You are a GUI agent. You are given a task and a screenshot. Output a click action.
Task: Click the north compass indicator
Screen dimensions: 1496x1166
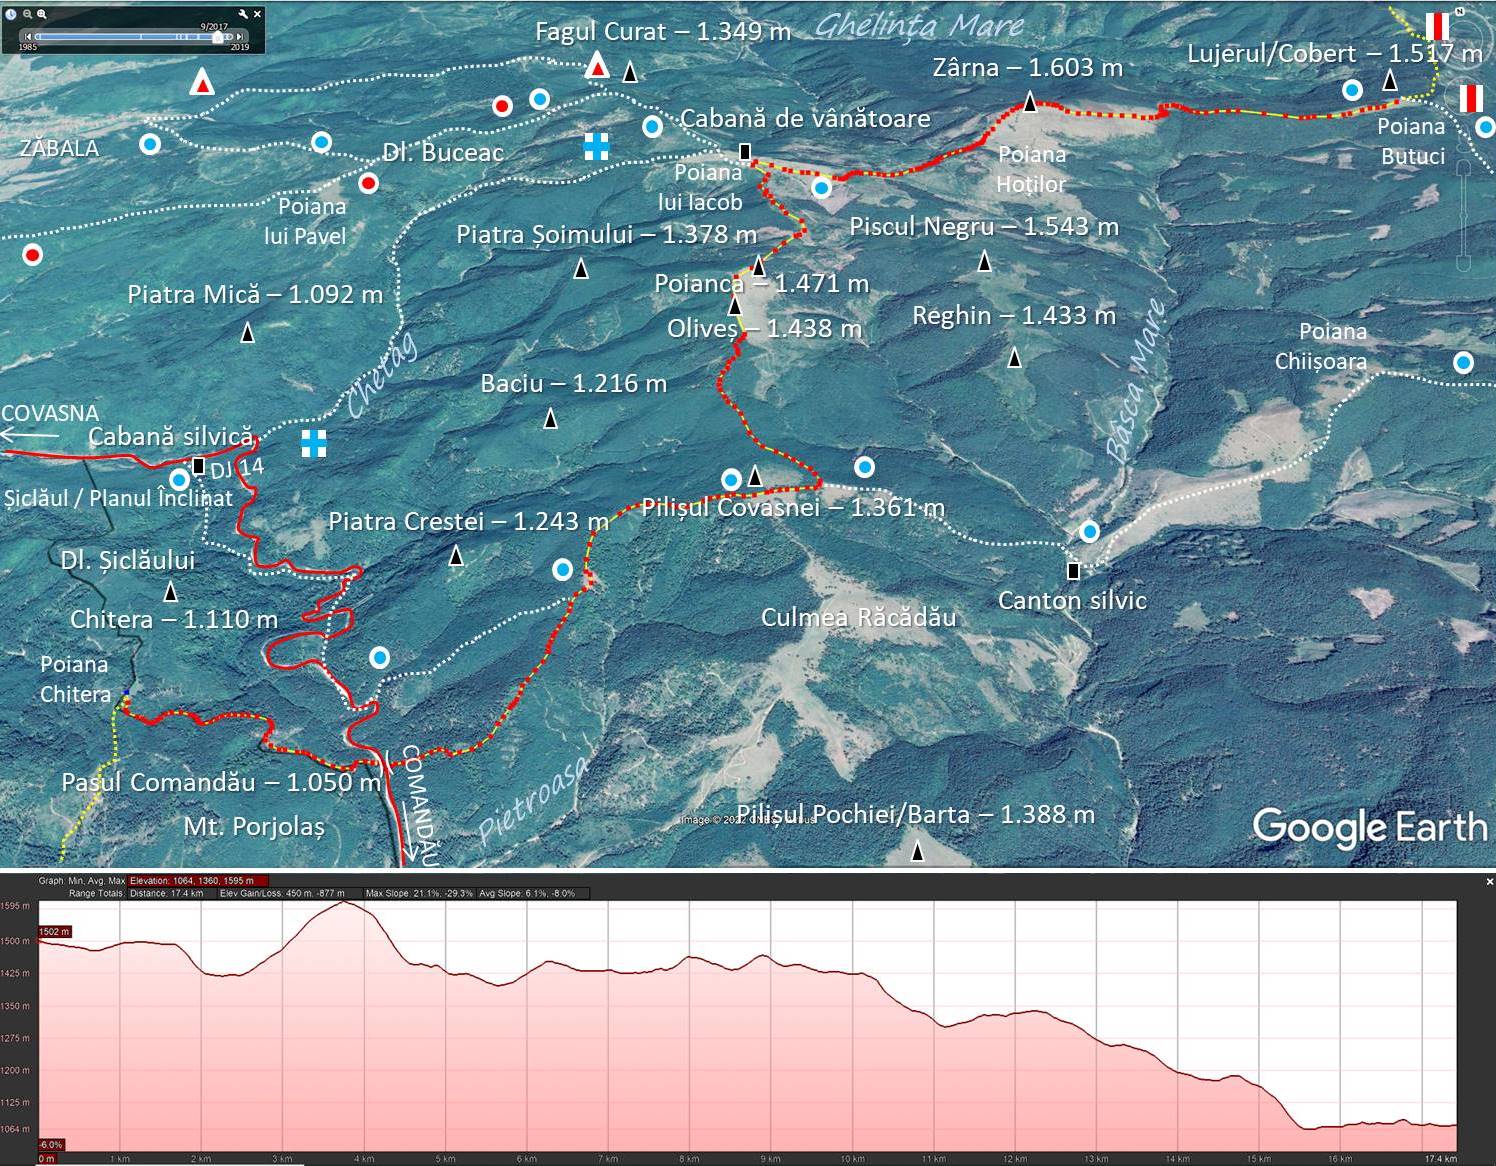pos(1459,12)
